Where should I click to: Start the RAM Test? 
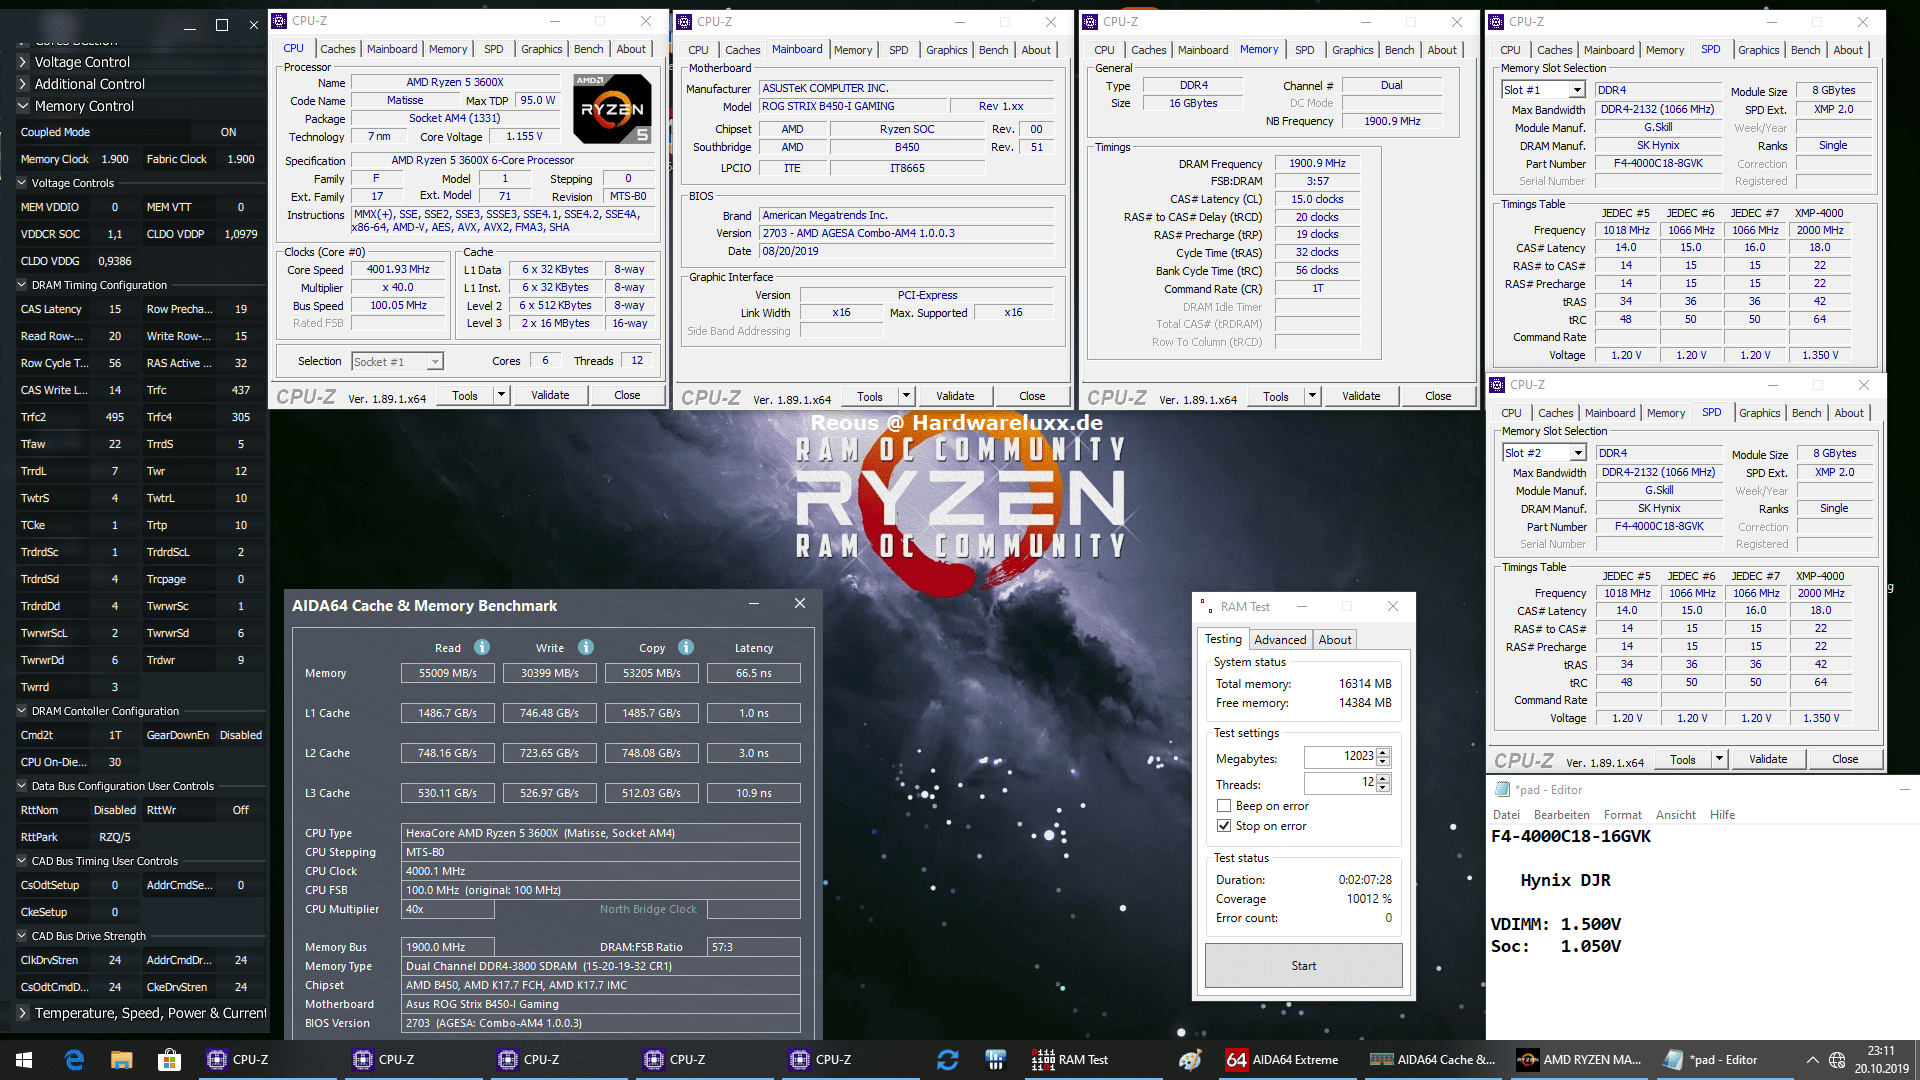pos(1303,966)
